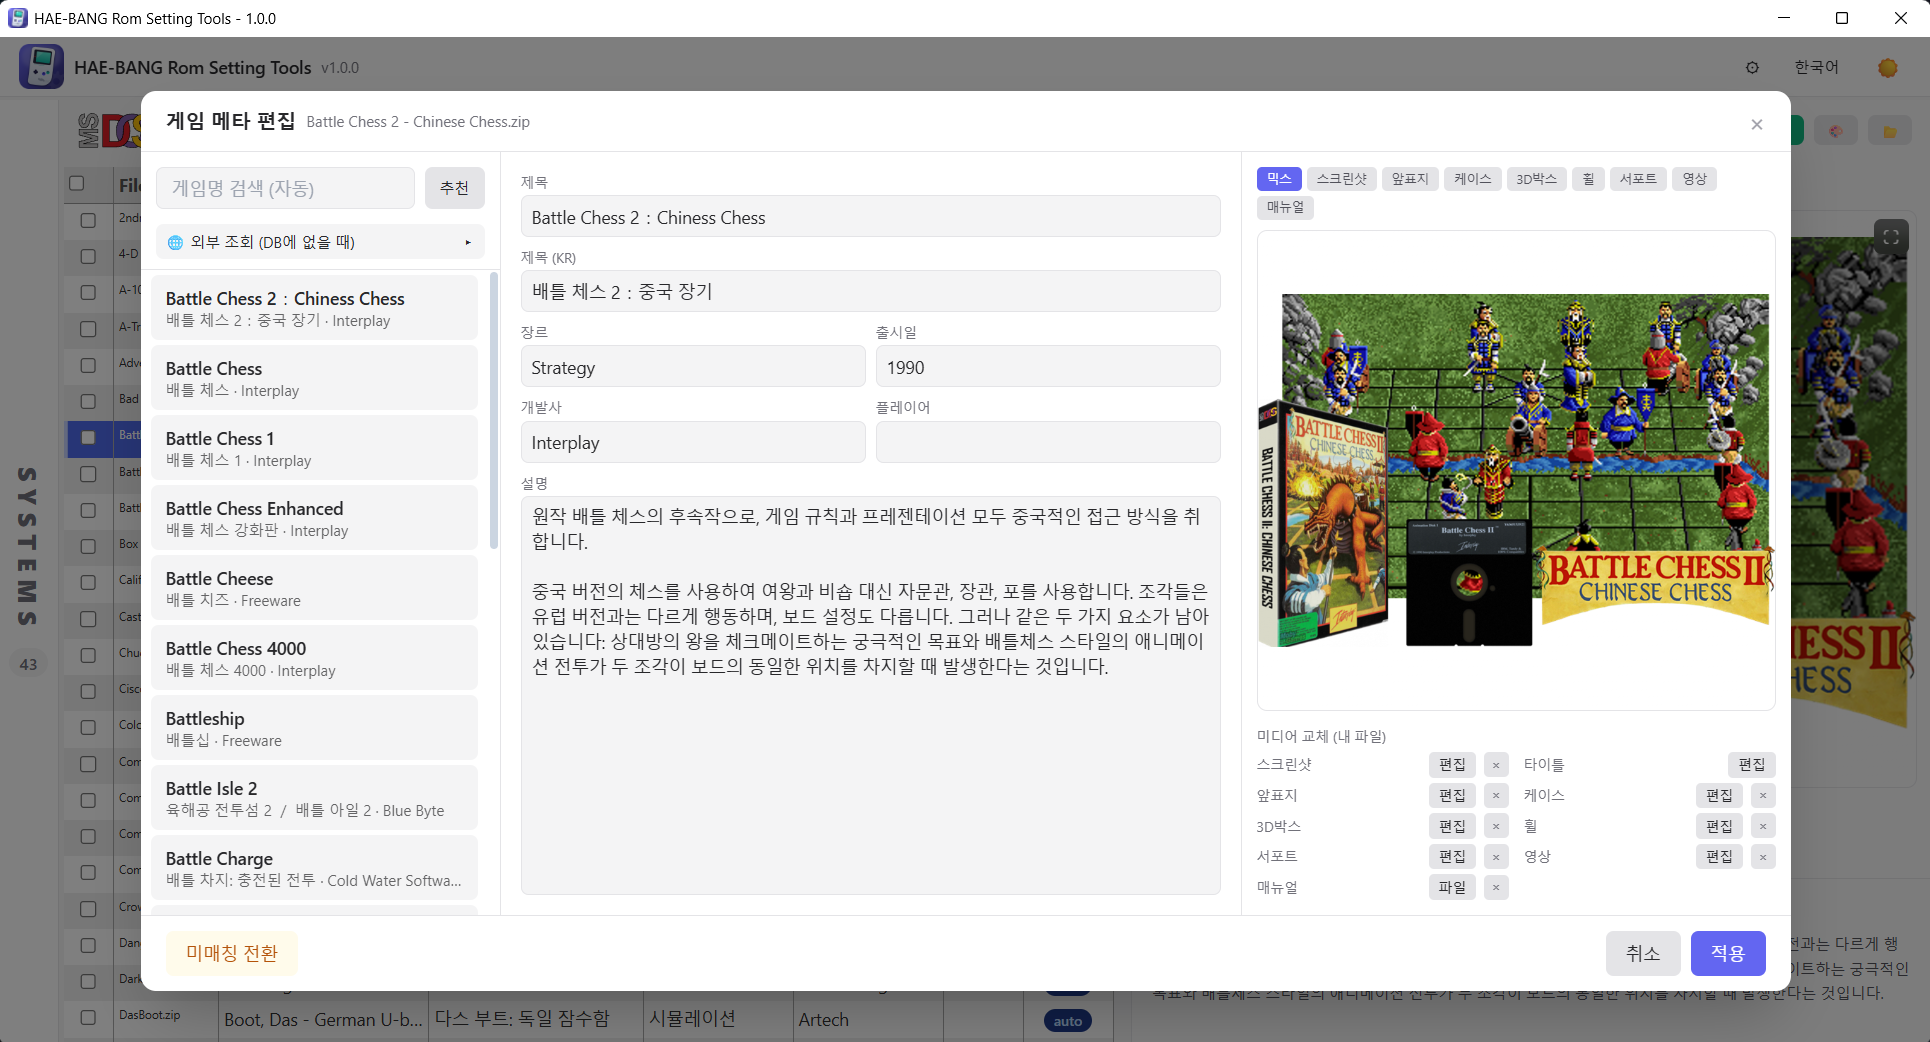Remove the 3D박스 media file

point(1496,827)
